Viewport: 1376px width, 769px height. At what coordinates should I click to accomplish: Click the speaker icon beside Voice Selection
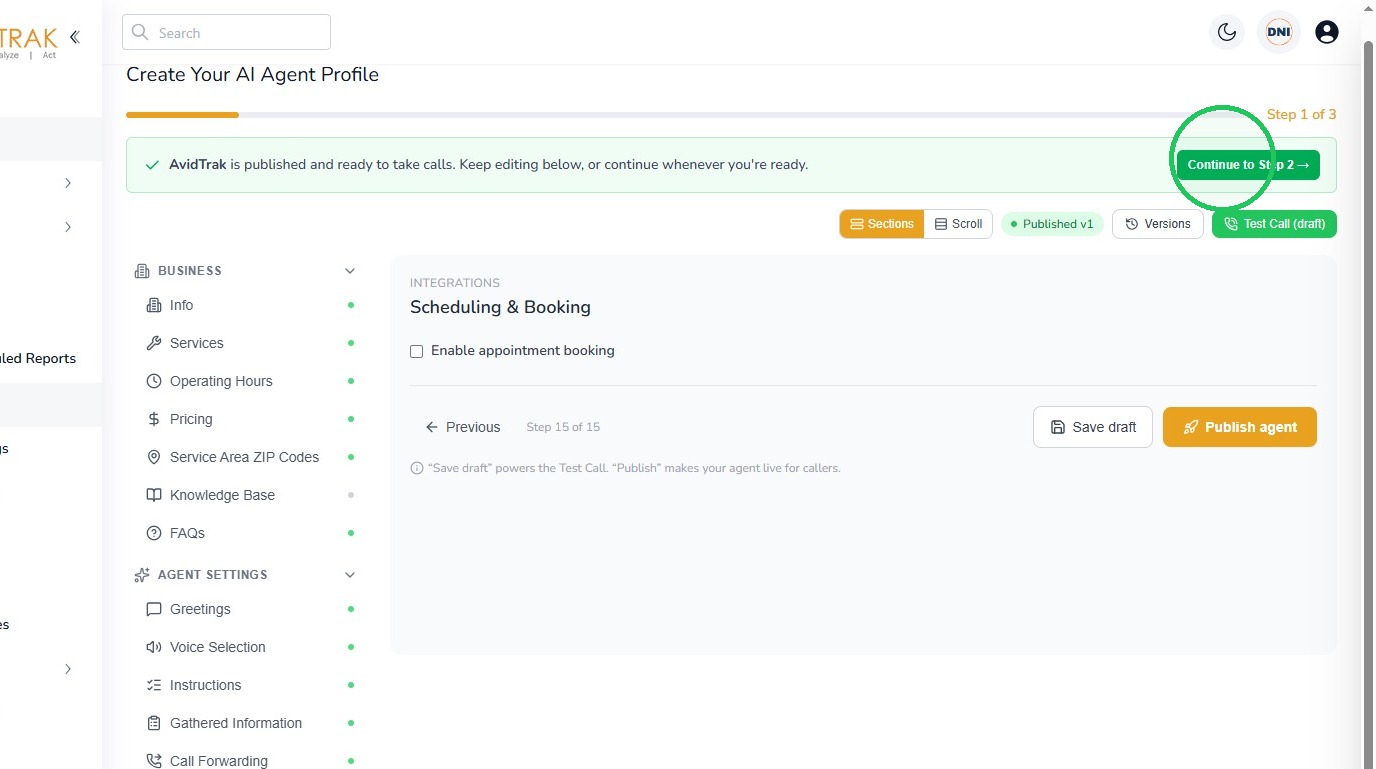[x=154, y=647]
